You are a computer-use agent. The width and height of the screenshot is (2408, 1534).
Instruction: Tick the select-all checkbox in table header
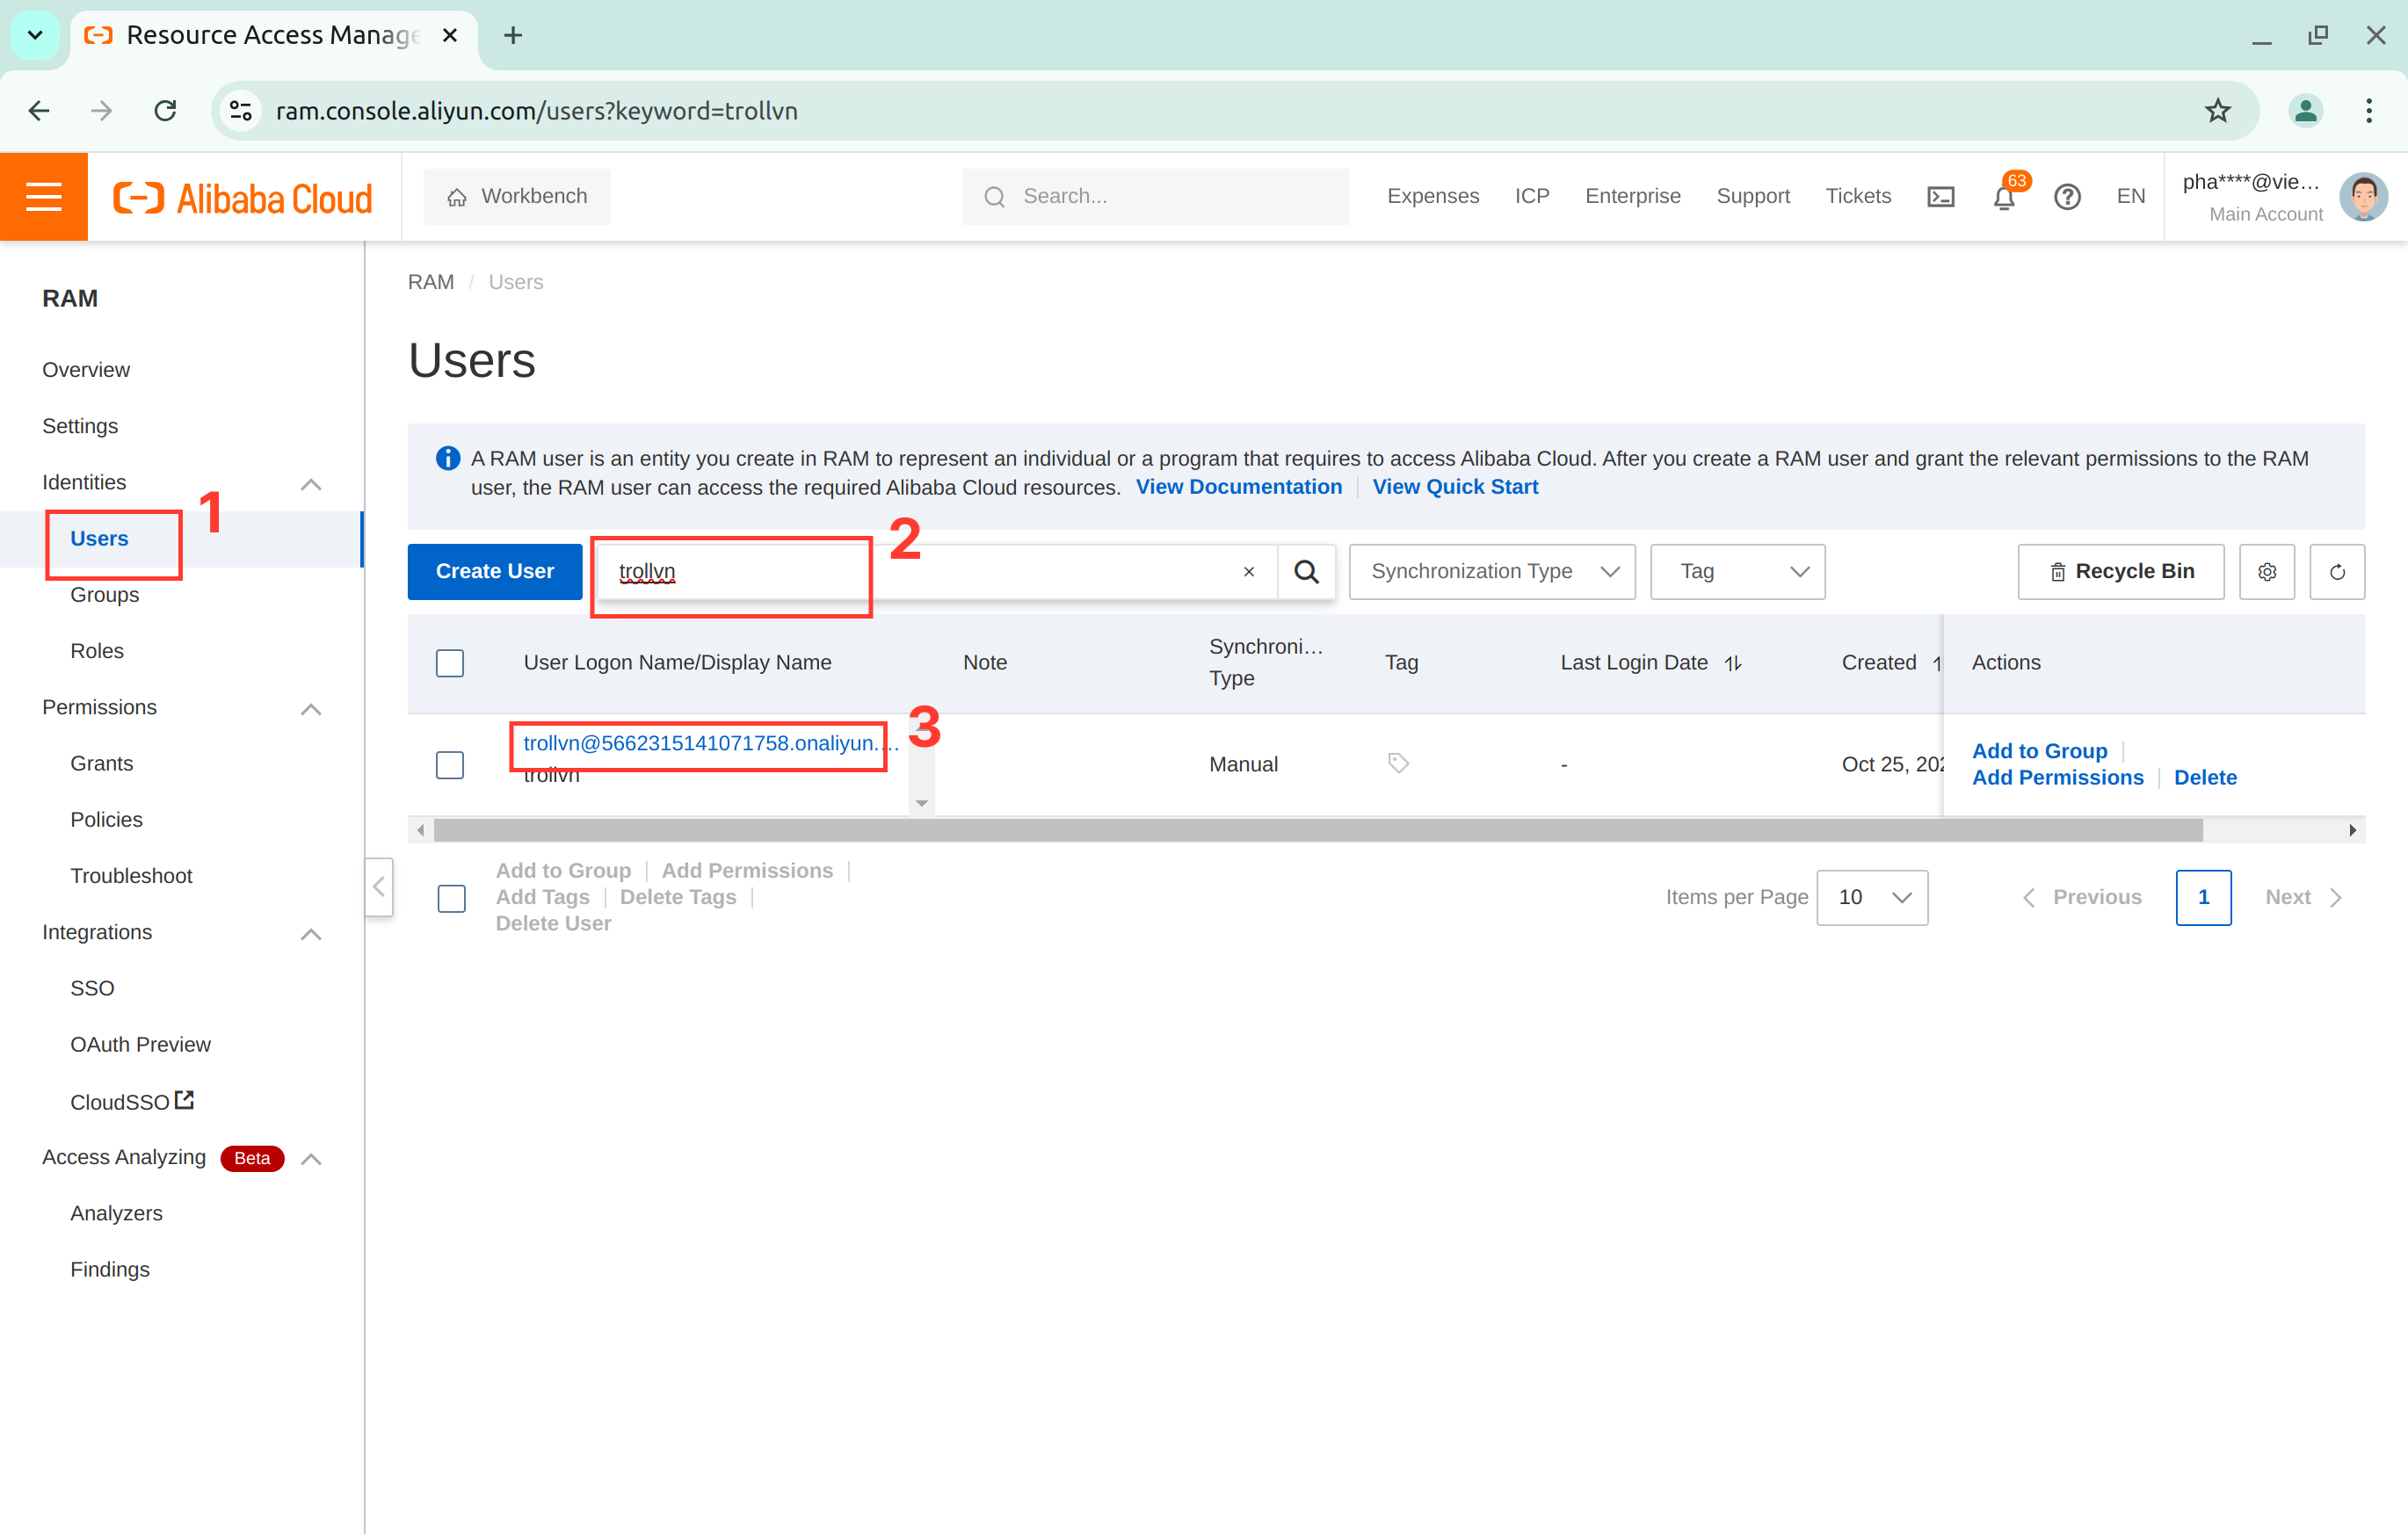click(450, 664)
